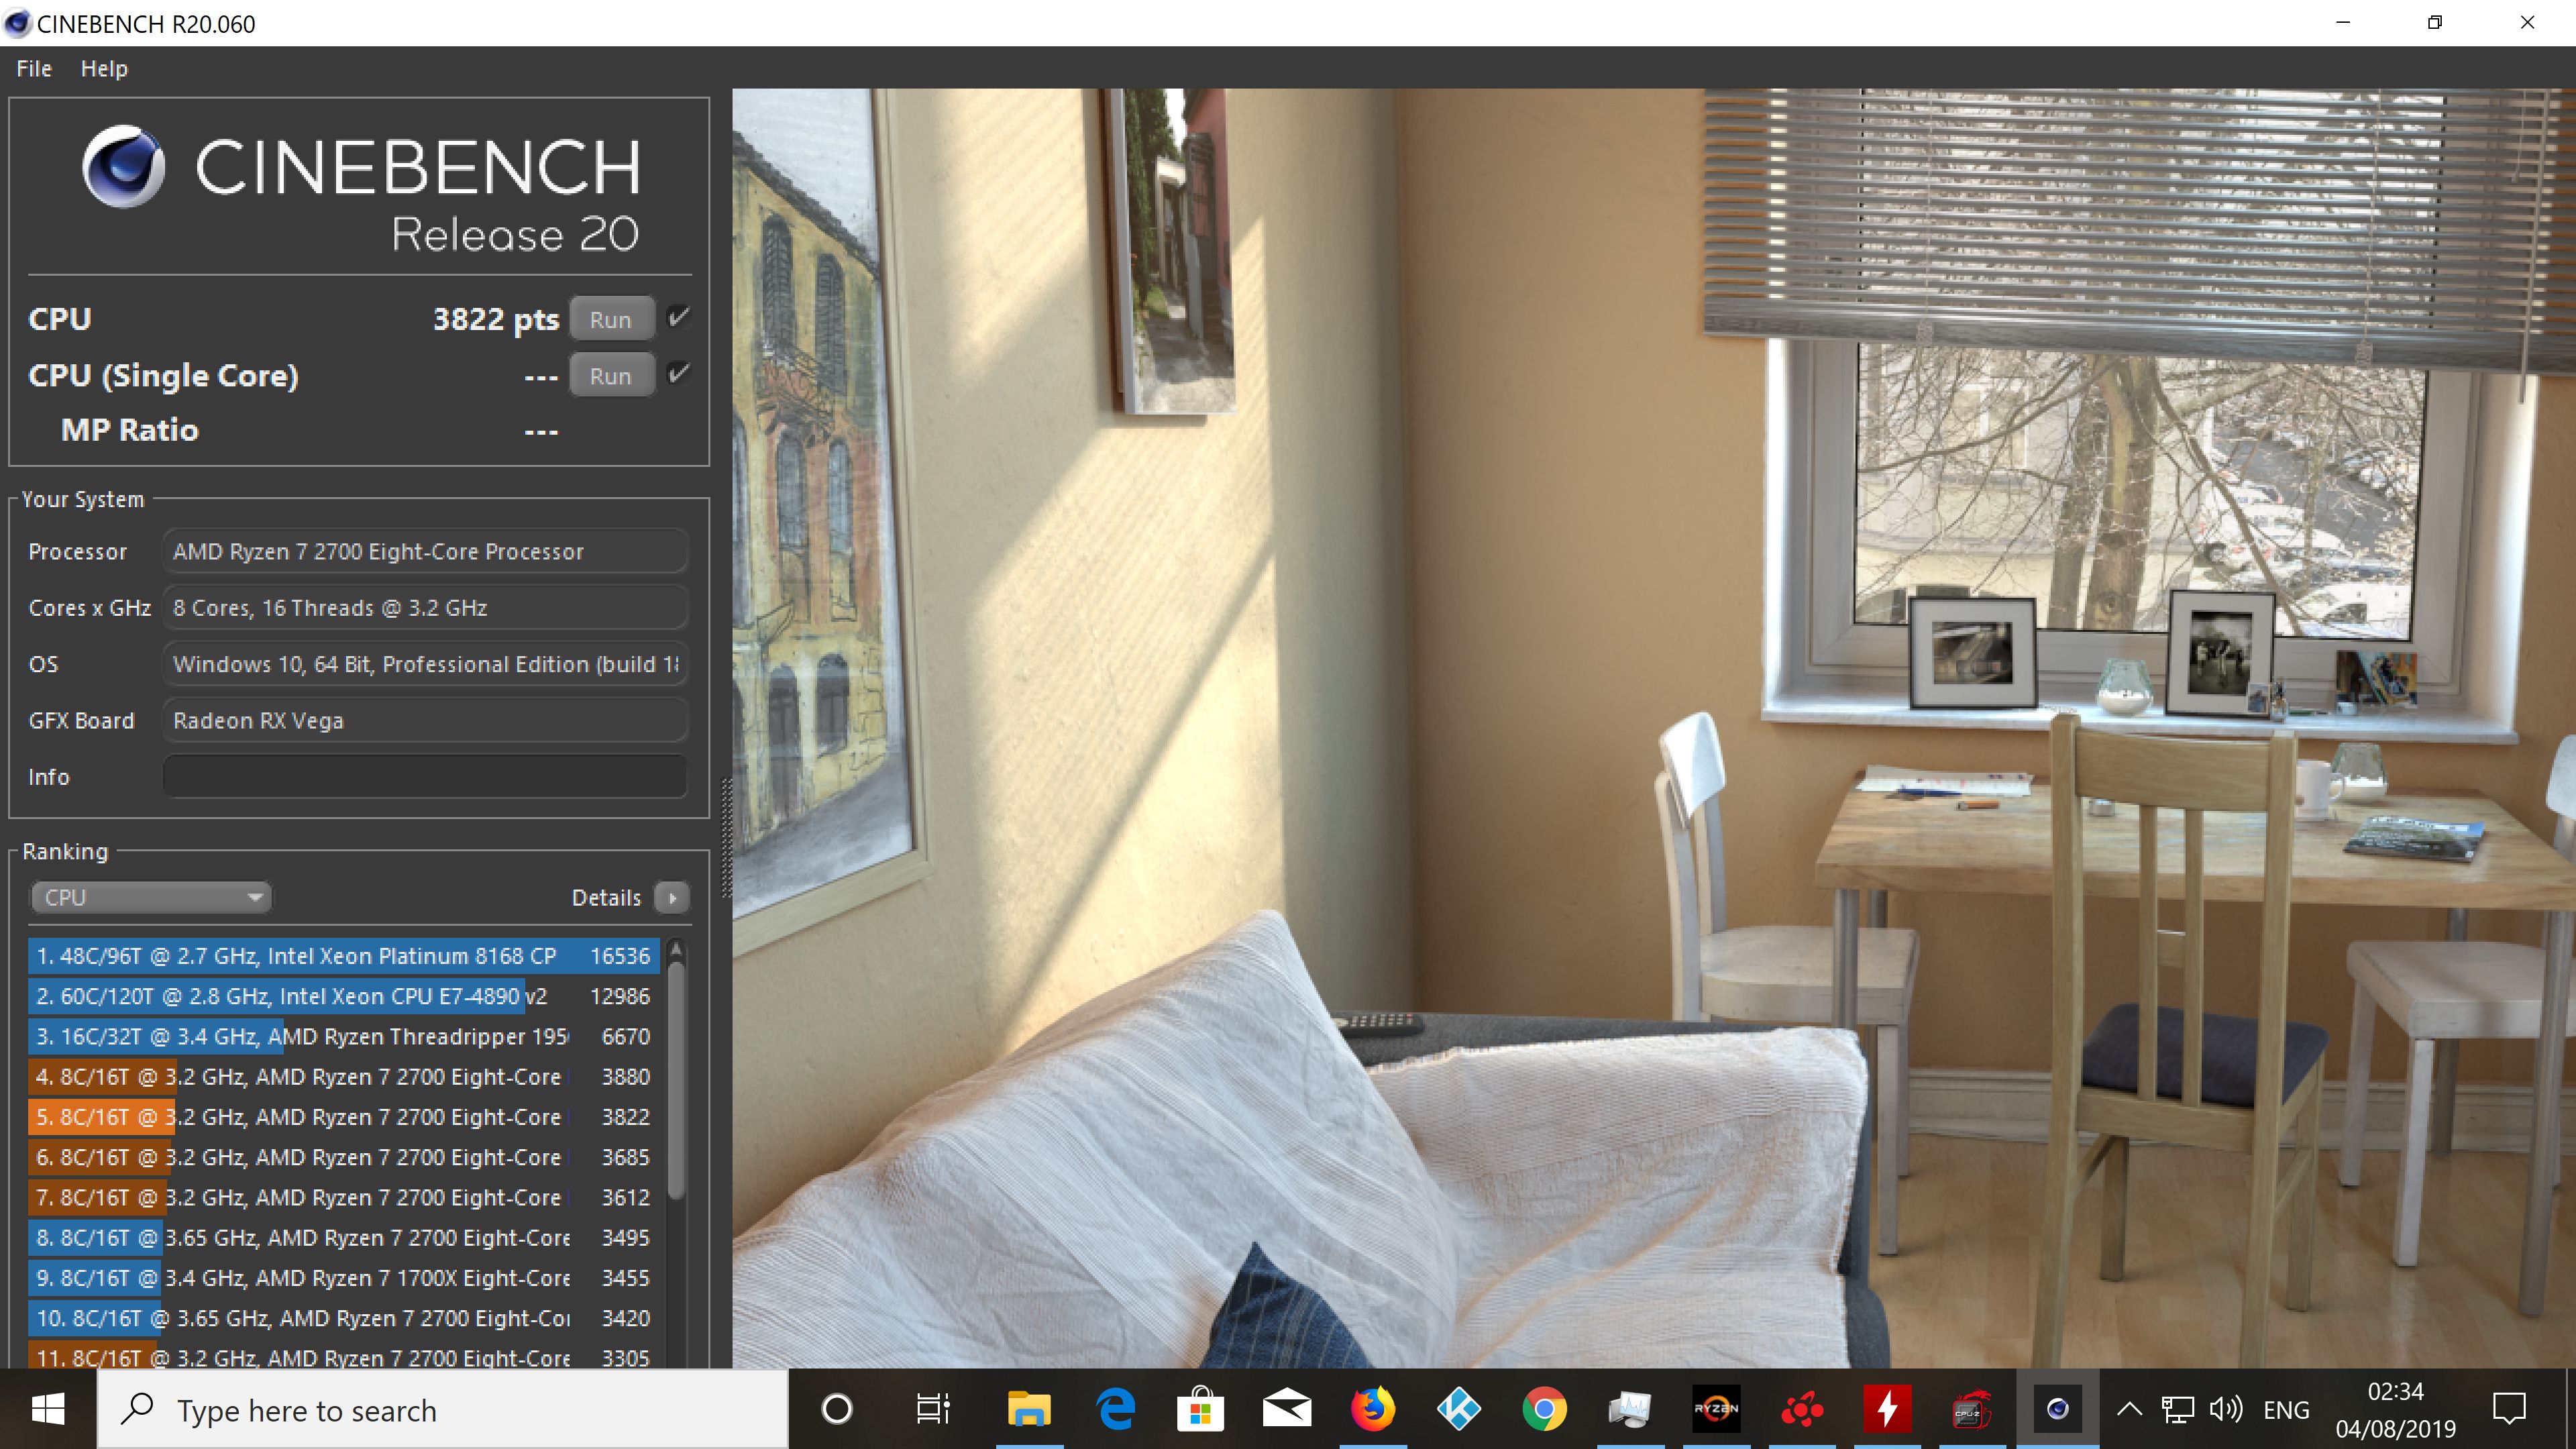This screenshot has height=1449, width=2576.
Task: Select ranking entry 7 scoring 3612
Action: (344, 1197)
